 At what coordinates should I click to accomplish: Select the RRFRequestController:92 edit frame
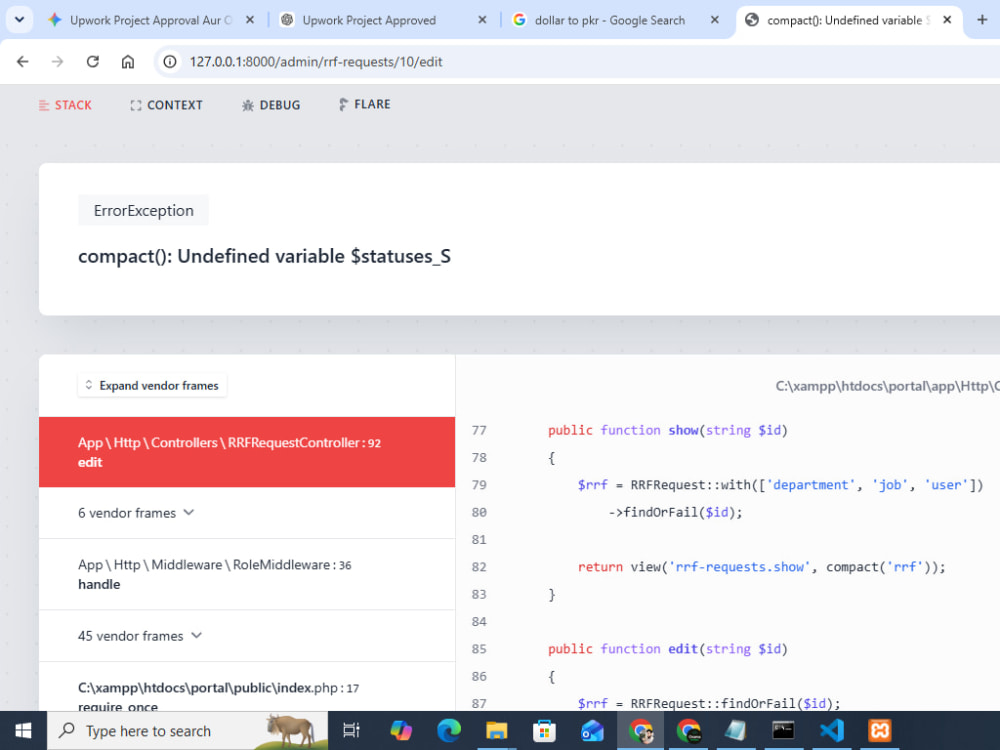(x=247, y=452)
